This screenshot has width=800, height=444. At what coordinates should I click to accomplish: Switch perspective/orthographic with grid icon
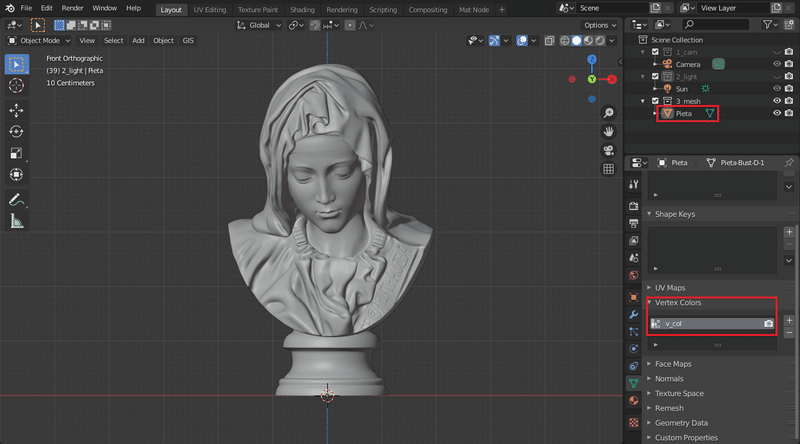[x=608, y=169]
